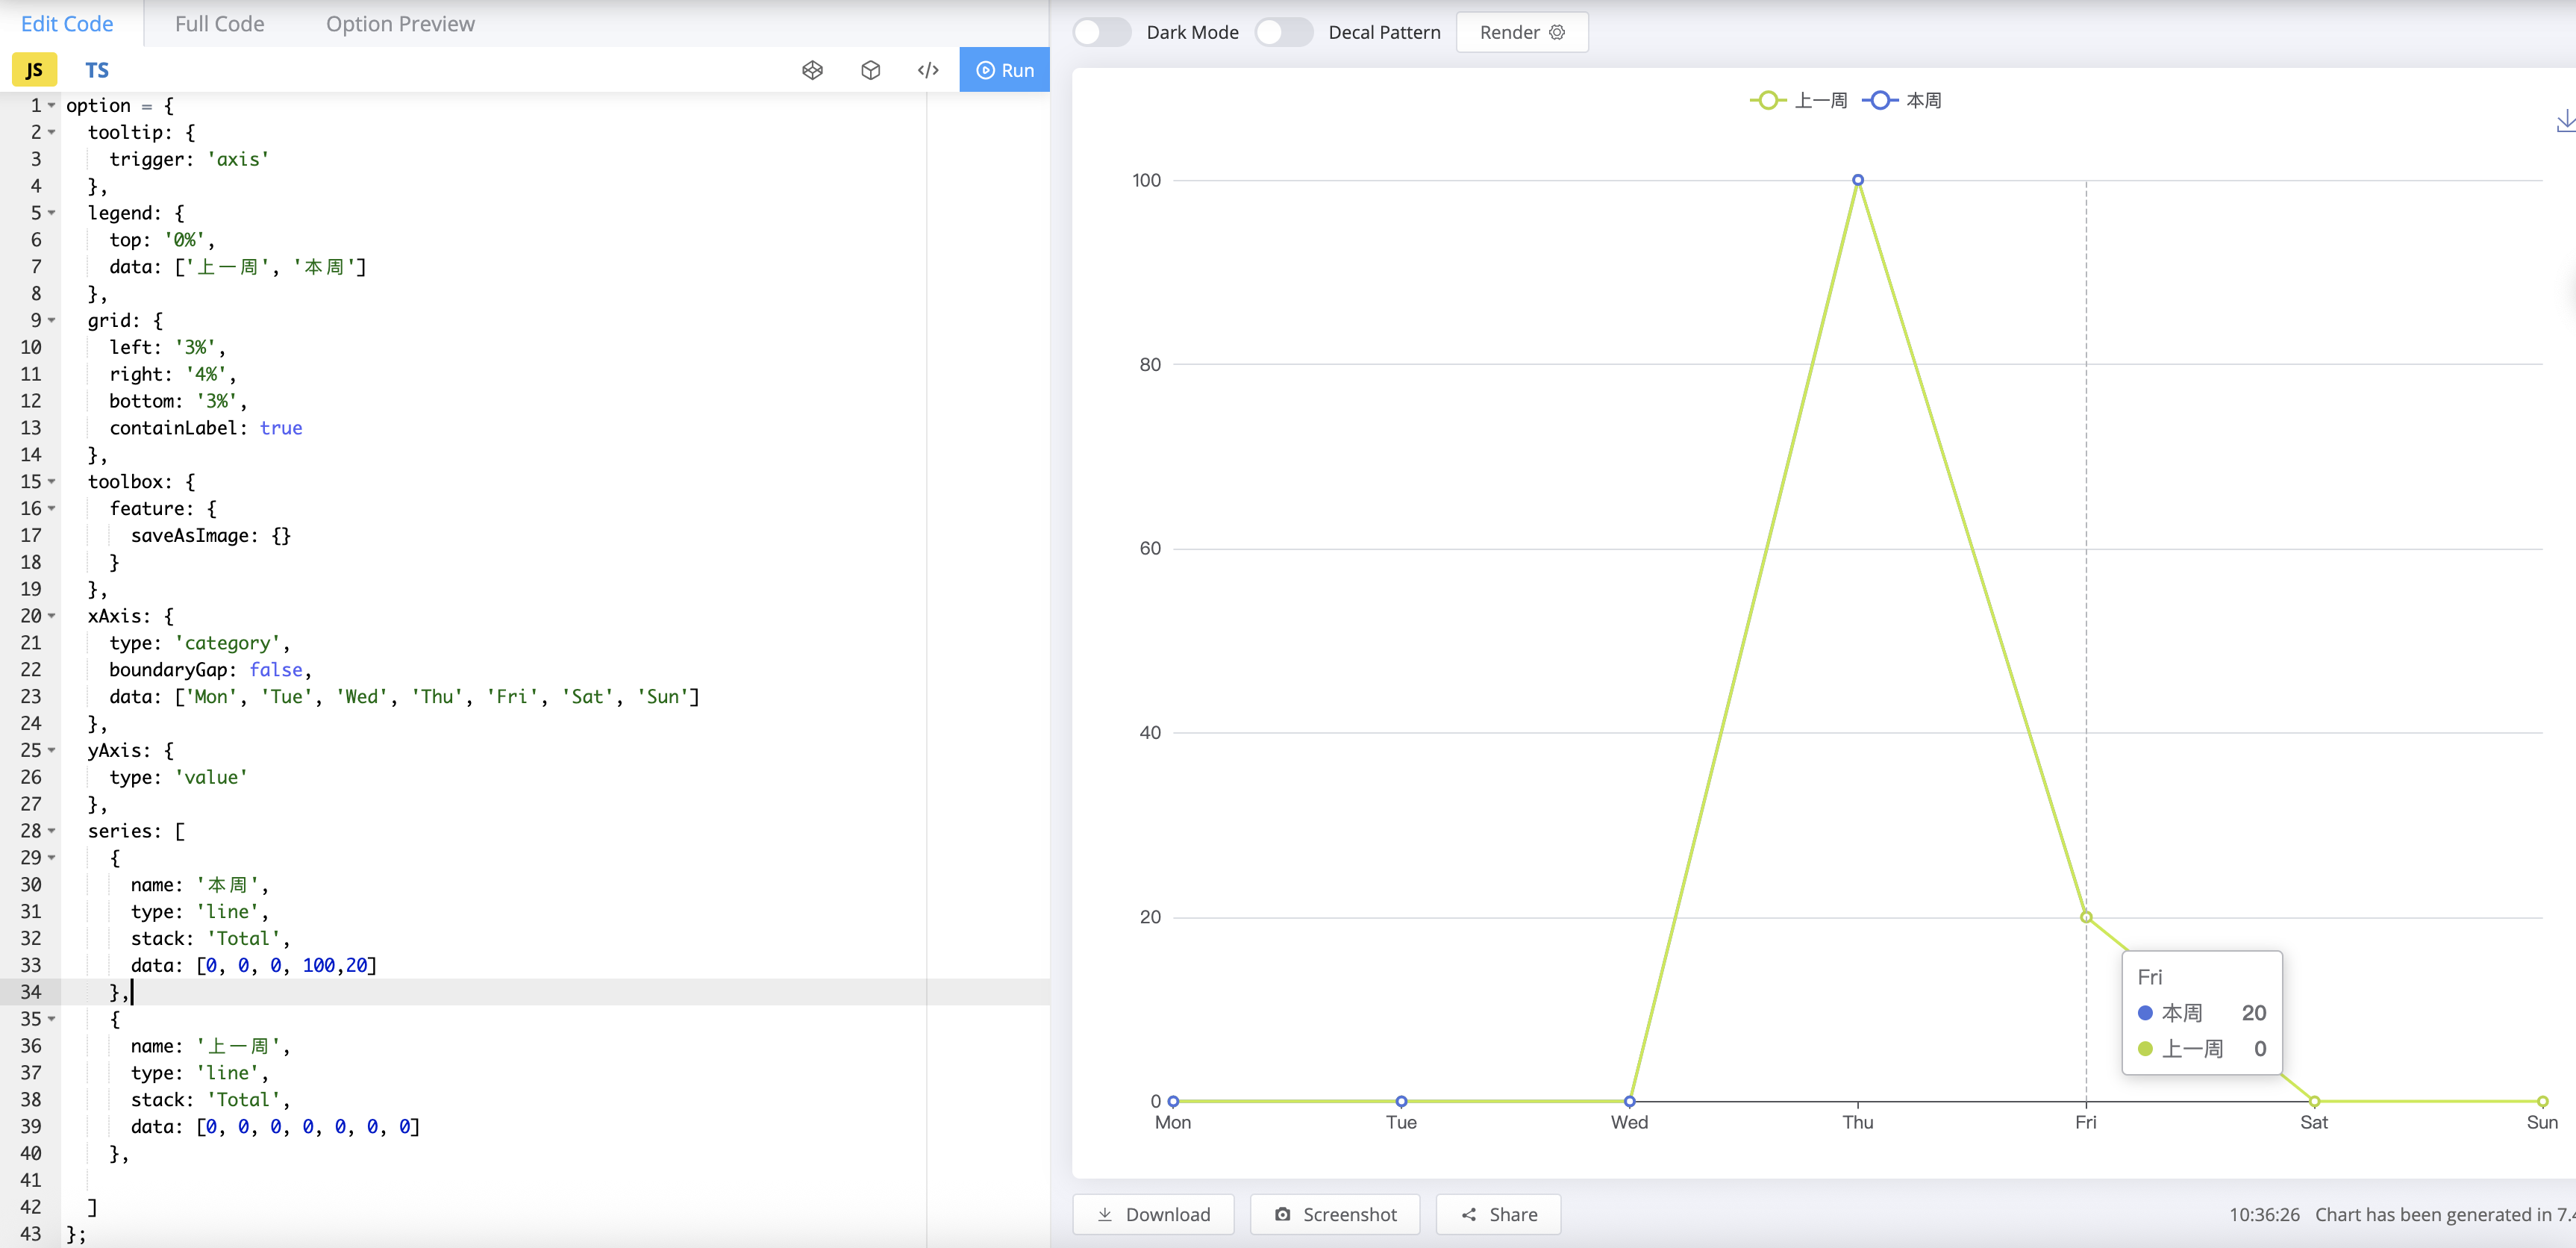Click the format code brackets icon
Screen dimensions: 2576x1248
[x=928, y=70]
